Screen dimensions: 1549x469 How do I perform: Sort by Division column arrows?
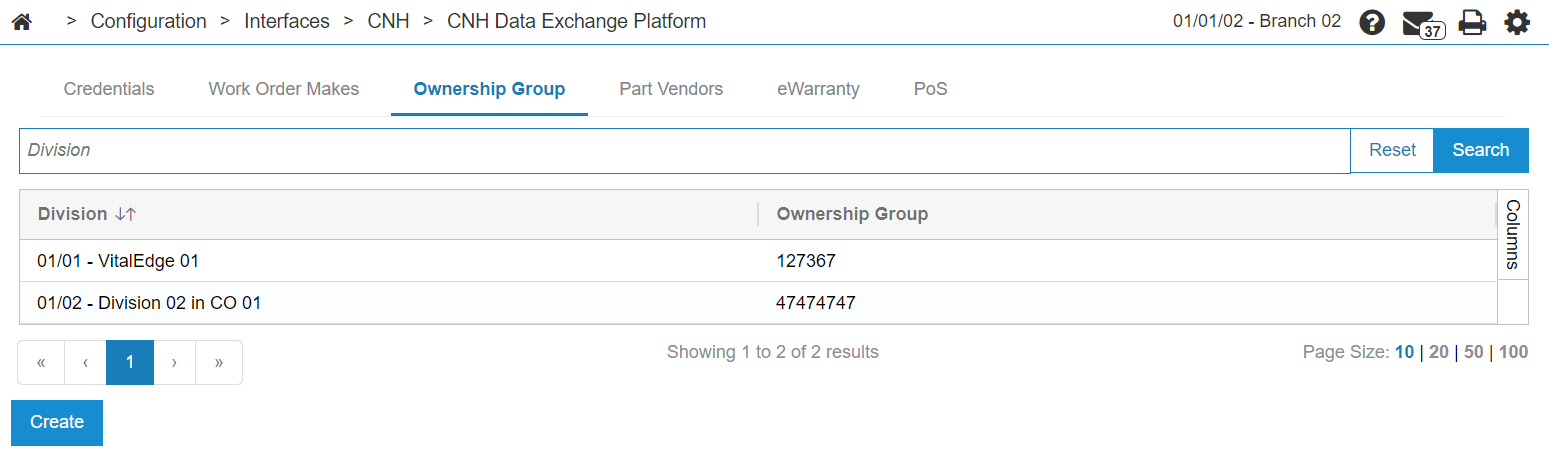click(x=125, y=214)
